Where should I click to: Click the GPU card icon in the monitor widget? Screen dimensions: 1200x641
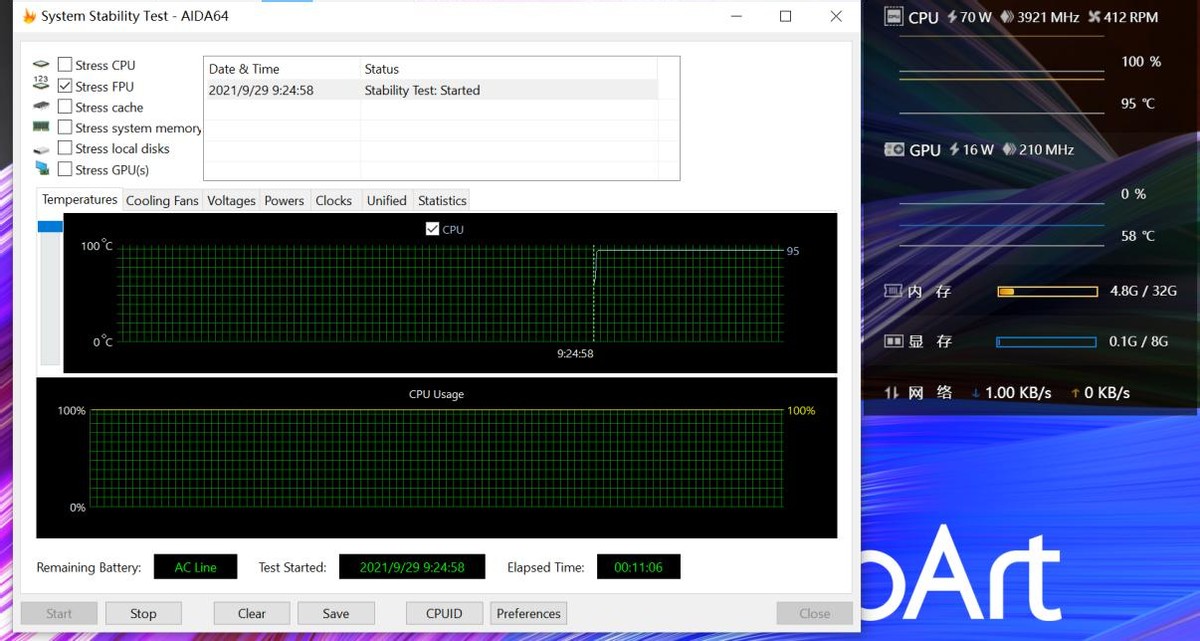point(894,149)
